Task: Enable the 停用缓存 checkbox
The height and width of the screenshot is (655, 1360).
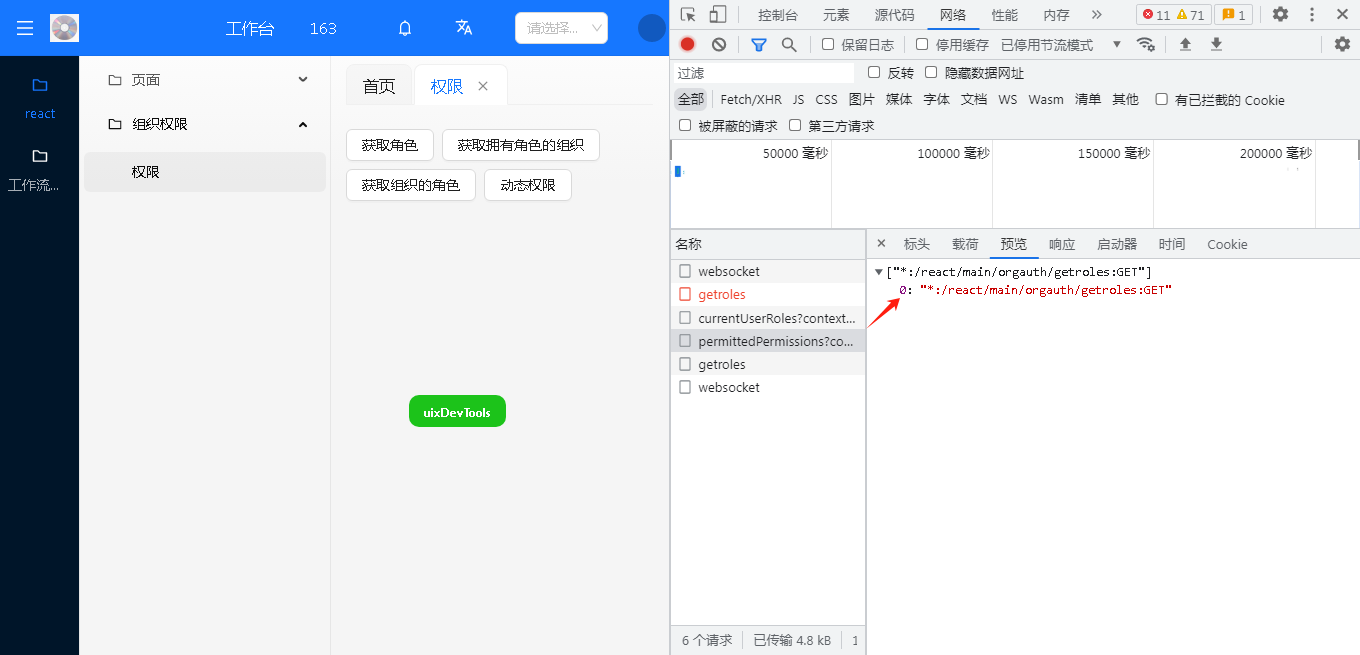Action: point(922,44)
